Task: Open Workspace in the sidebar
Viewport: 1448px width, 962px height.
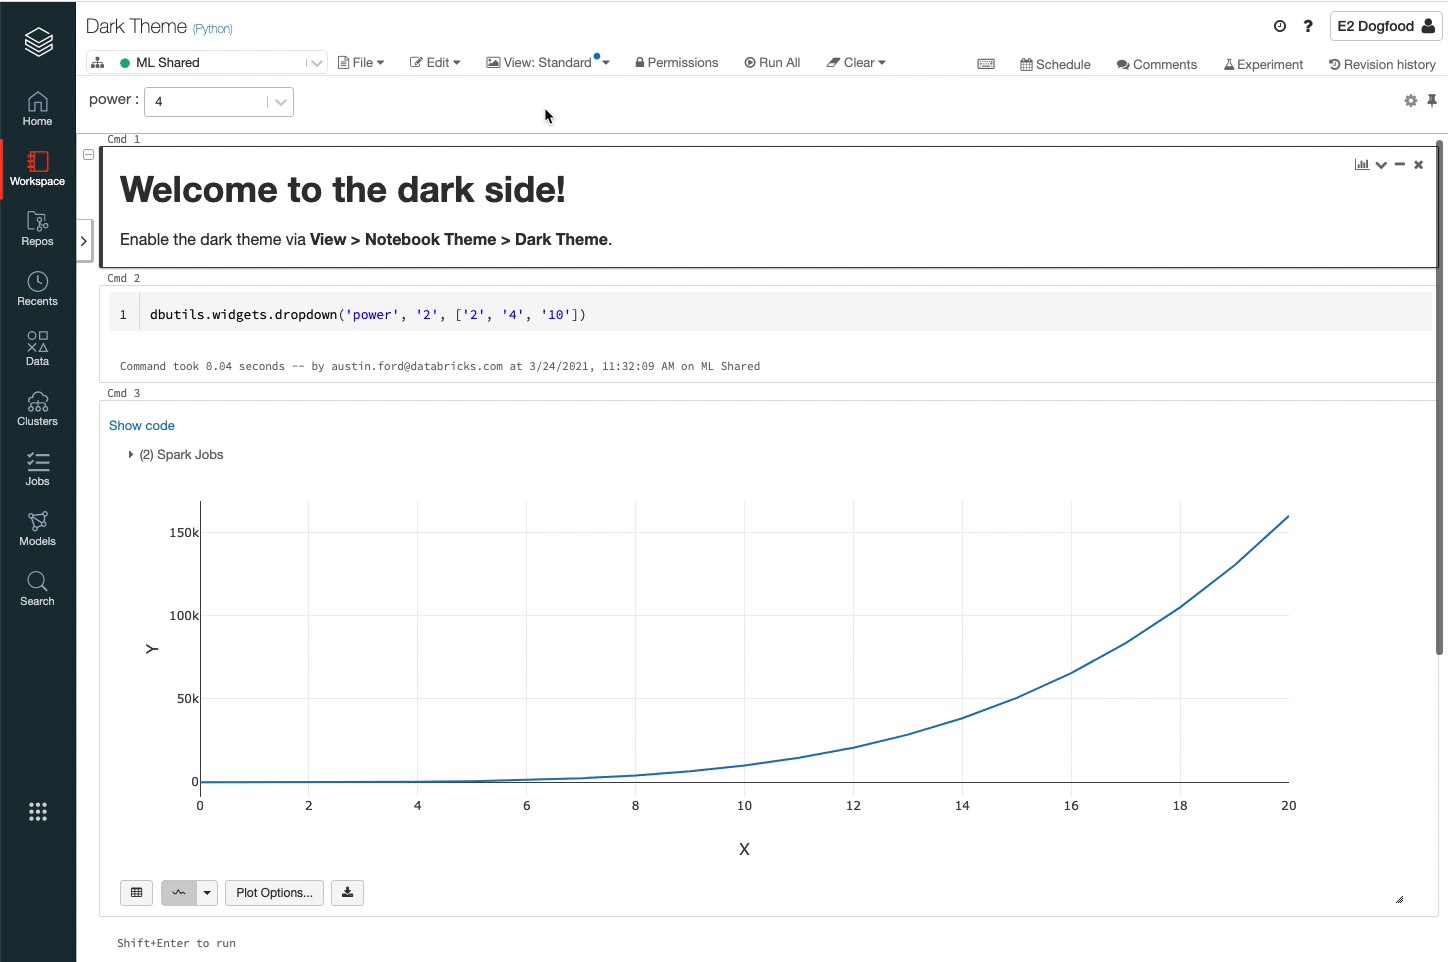Action: coord(38,169)
